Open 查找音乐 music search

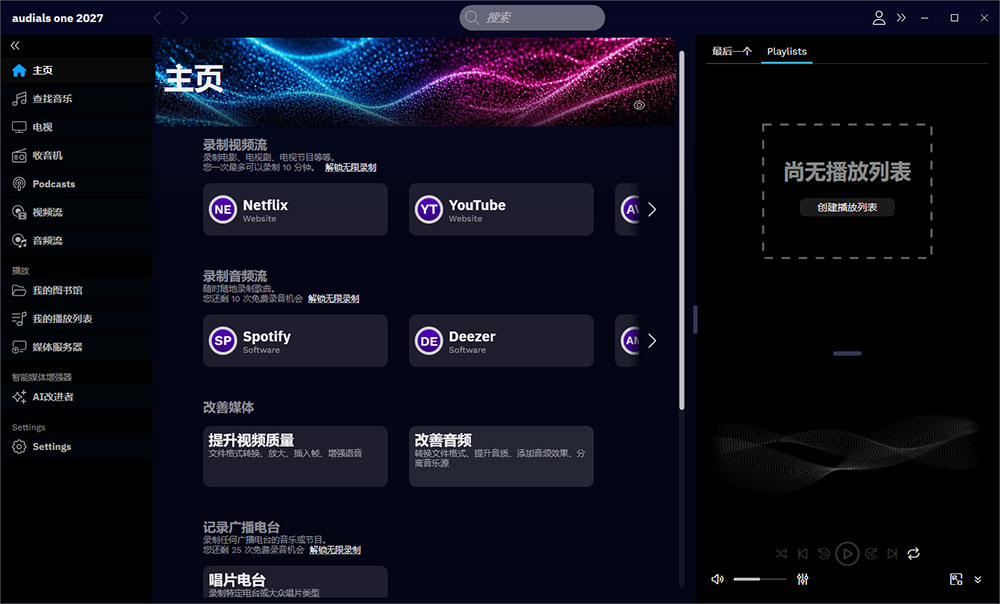(x=76, y=98)
